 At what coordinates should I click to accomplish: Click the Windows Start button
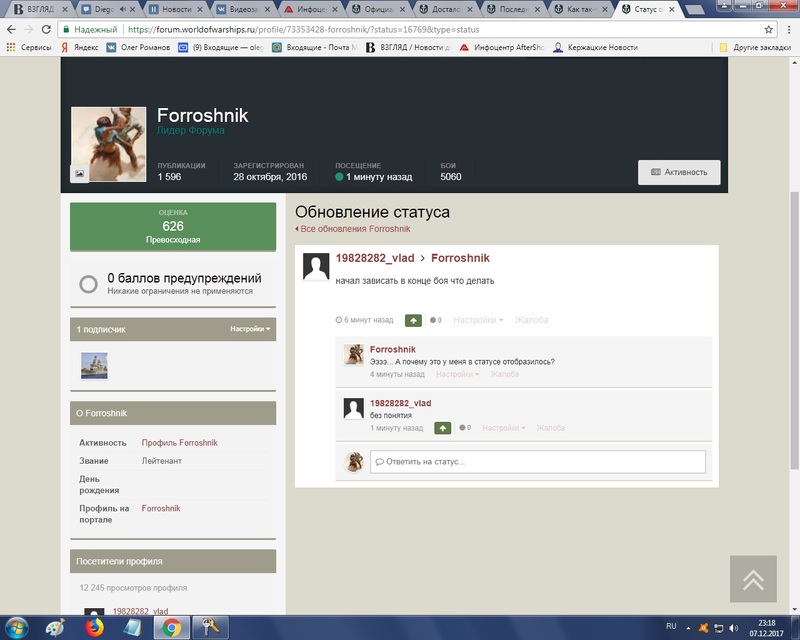16,627
